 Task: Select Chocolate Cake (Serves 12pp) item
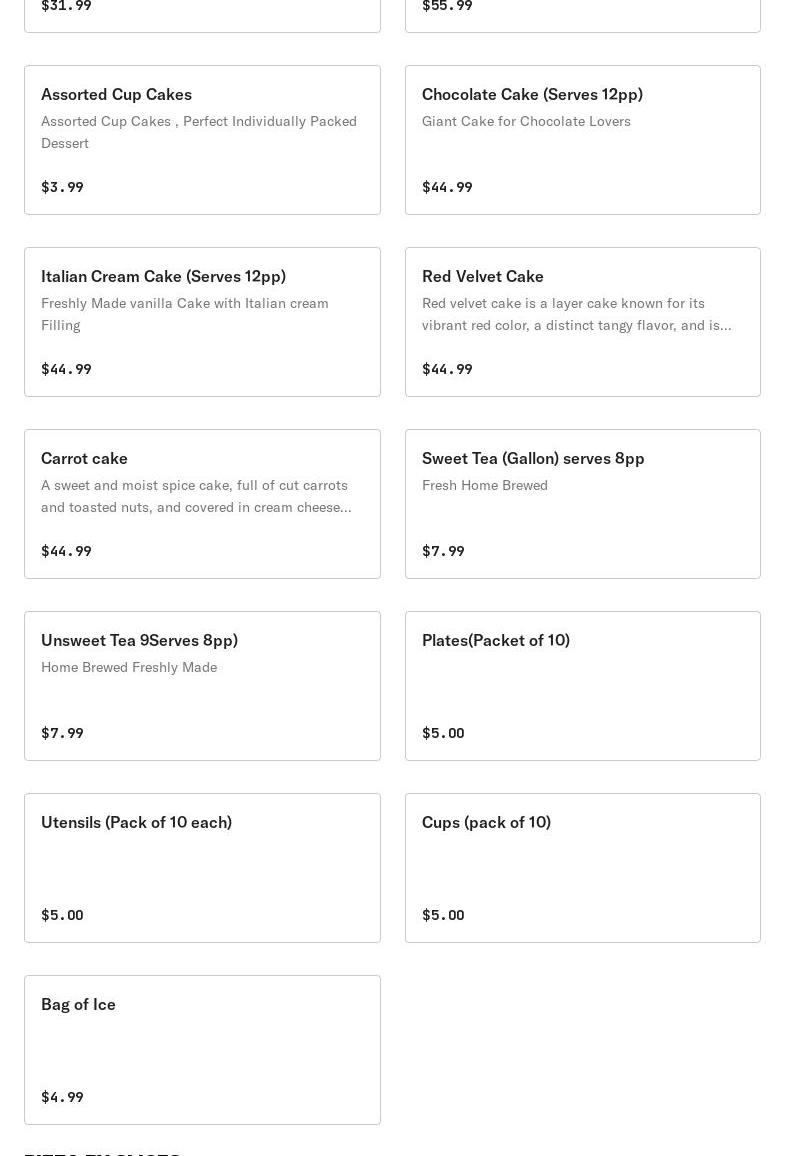point(582,140)
